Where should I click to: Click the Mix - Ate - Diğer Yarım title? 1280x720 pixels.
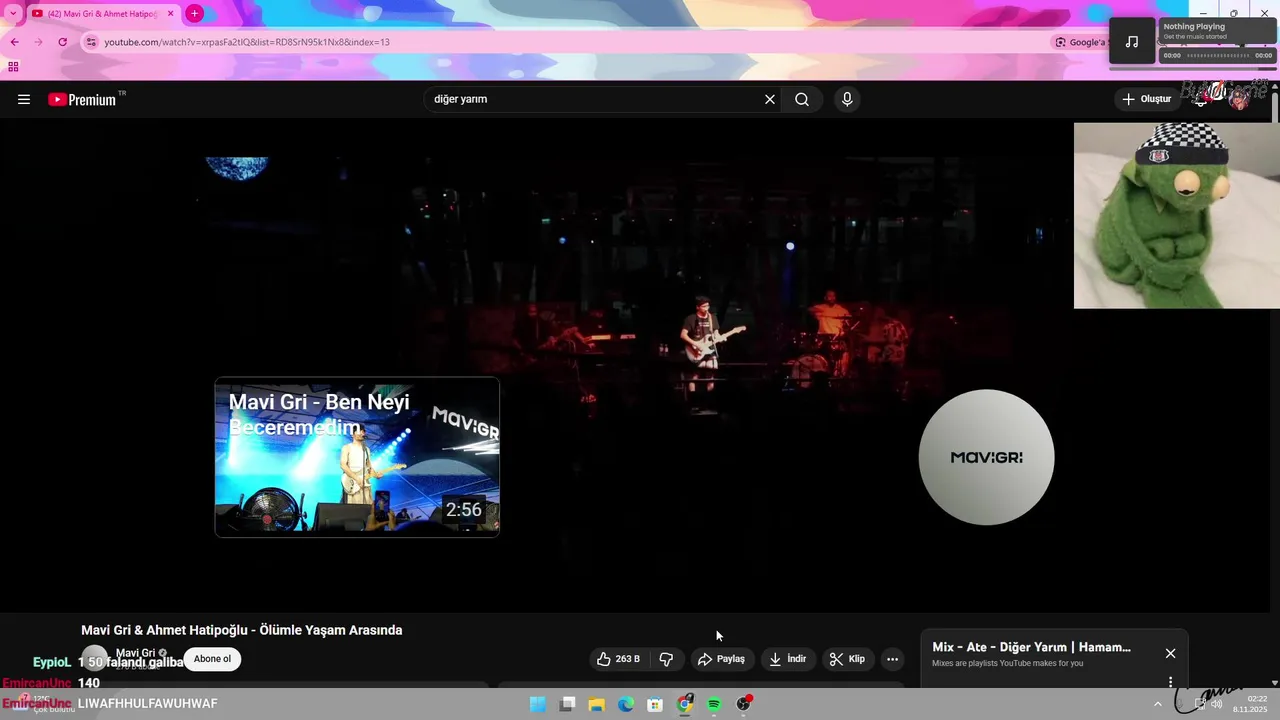pos(1031,647)
